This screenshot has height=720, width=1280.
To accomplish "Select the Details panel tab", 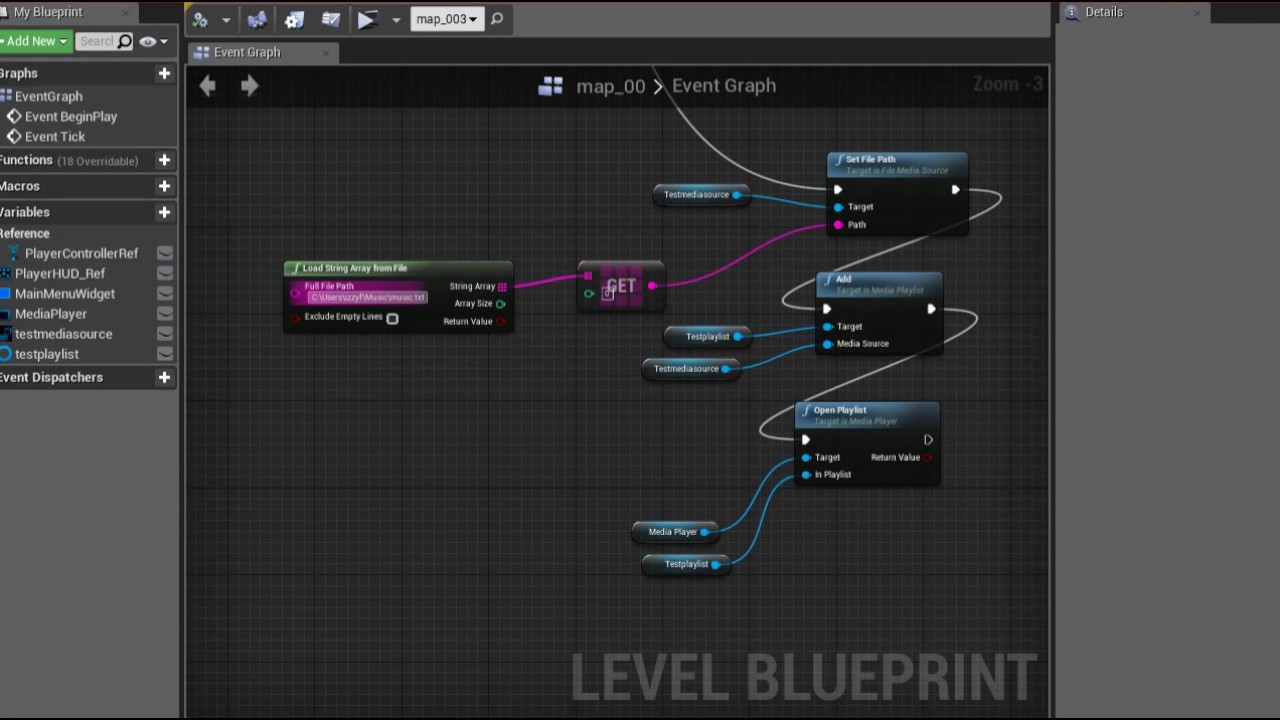I will (1104, 12).
